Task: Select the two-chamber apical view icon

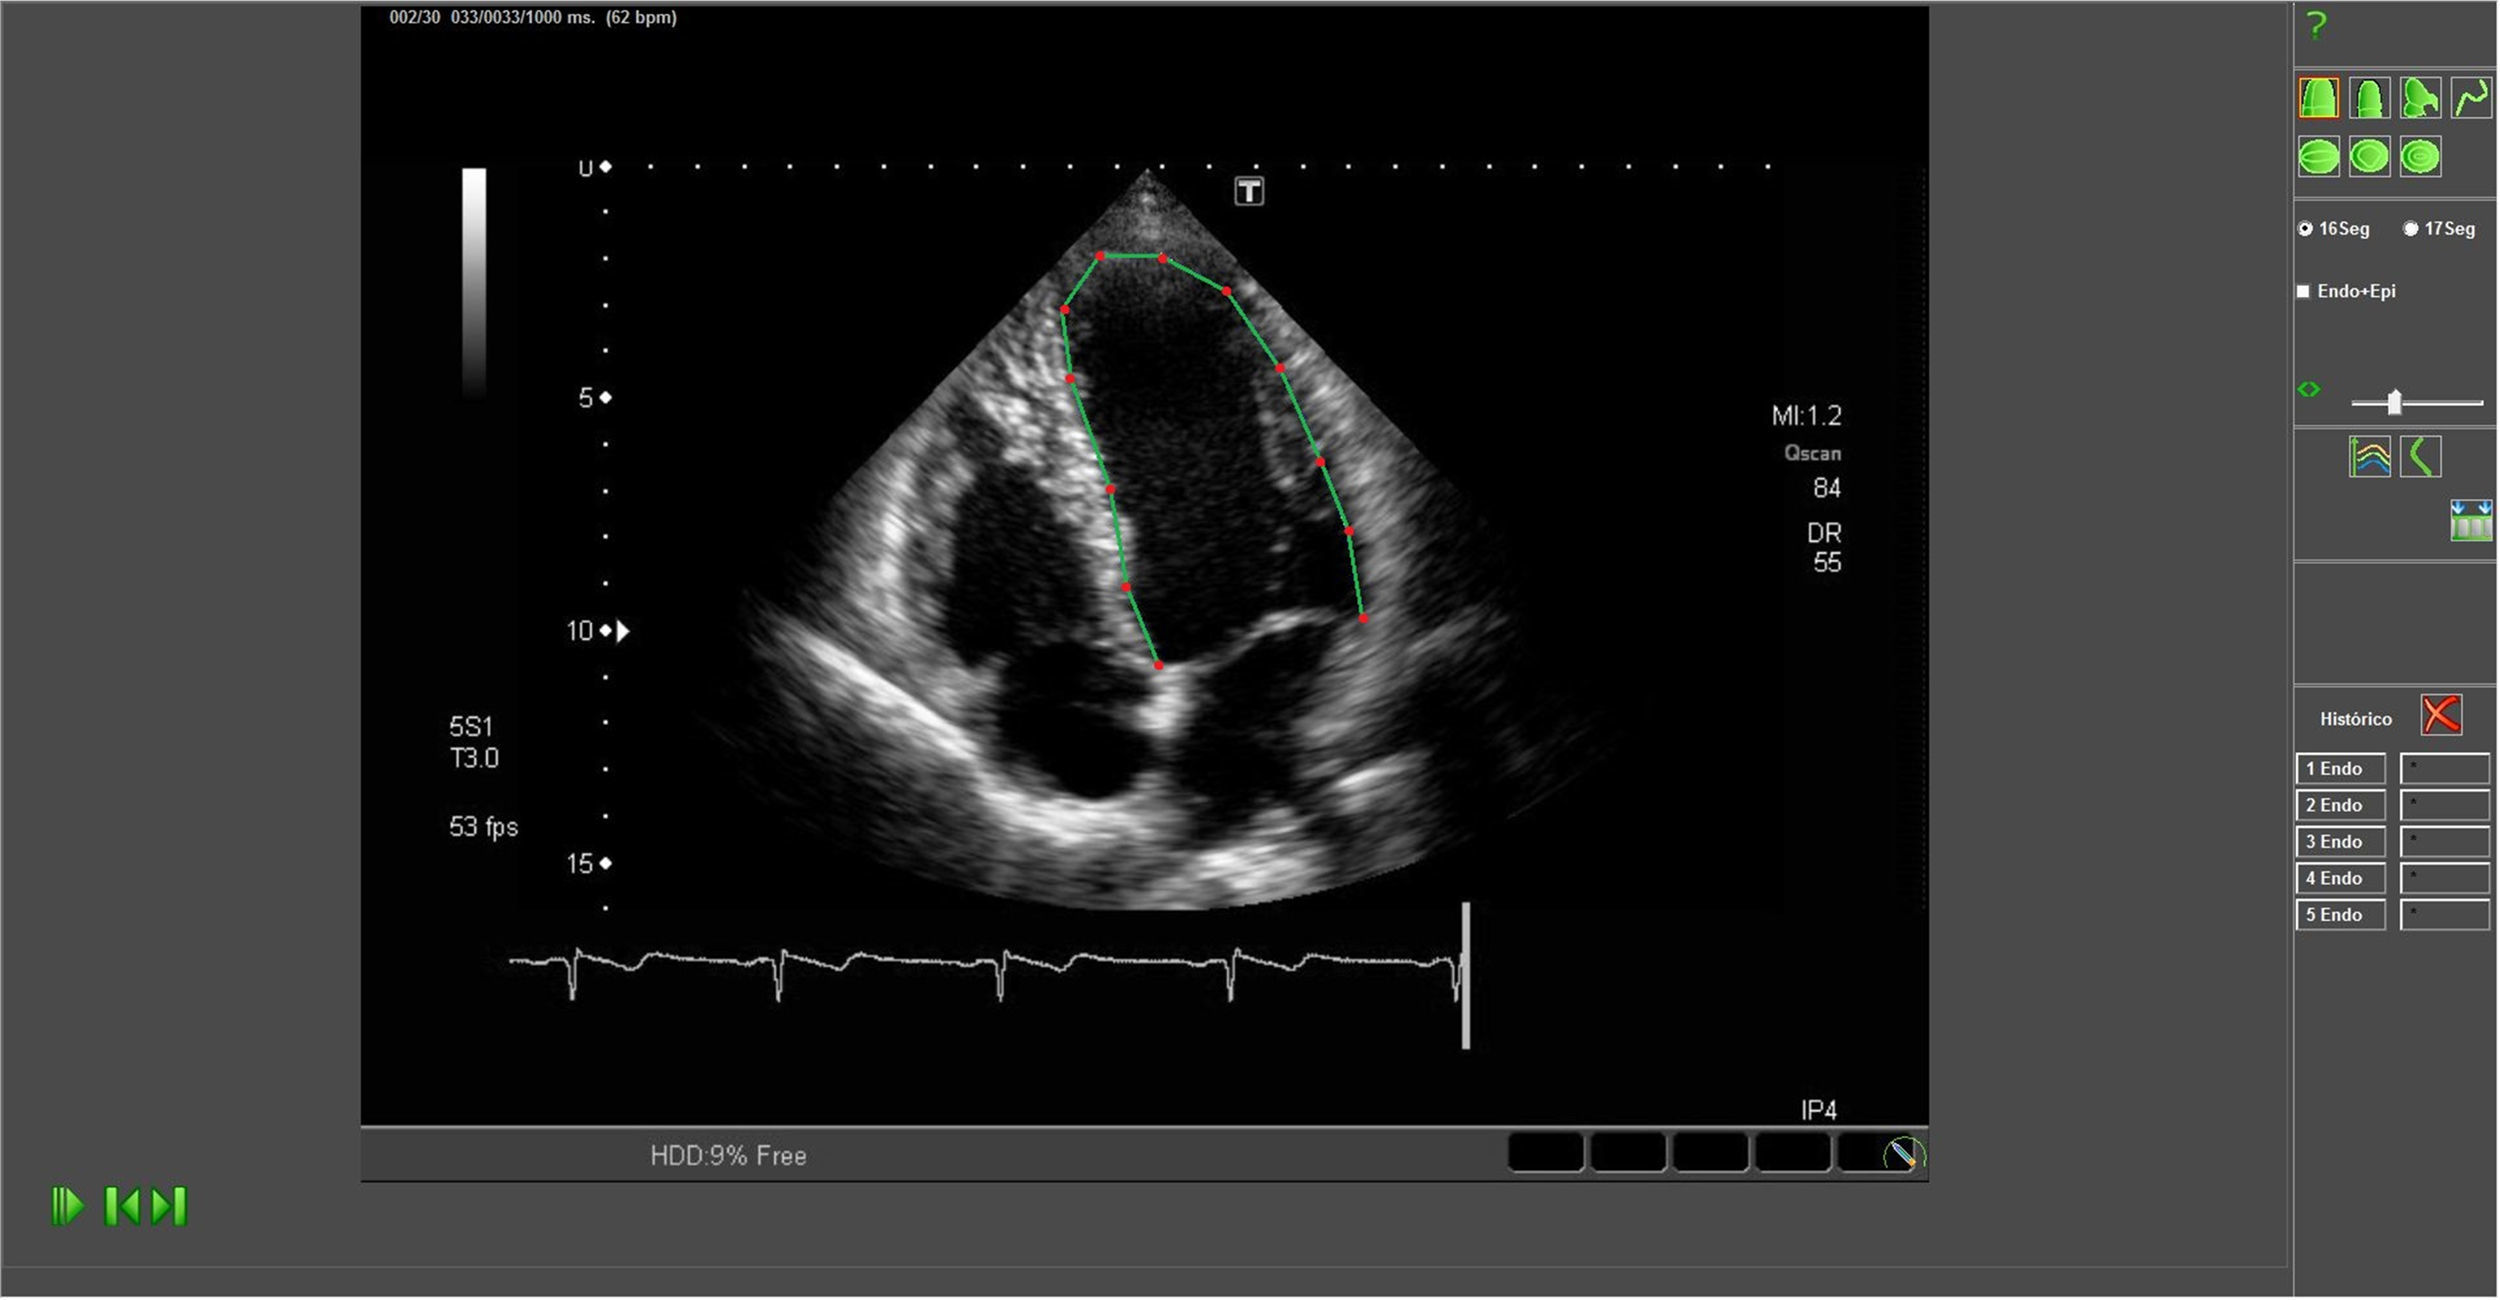Action: (x=2369, y=98)
